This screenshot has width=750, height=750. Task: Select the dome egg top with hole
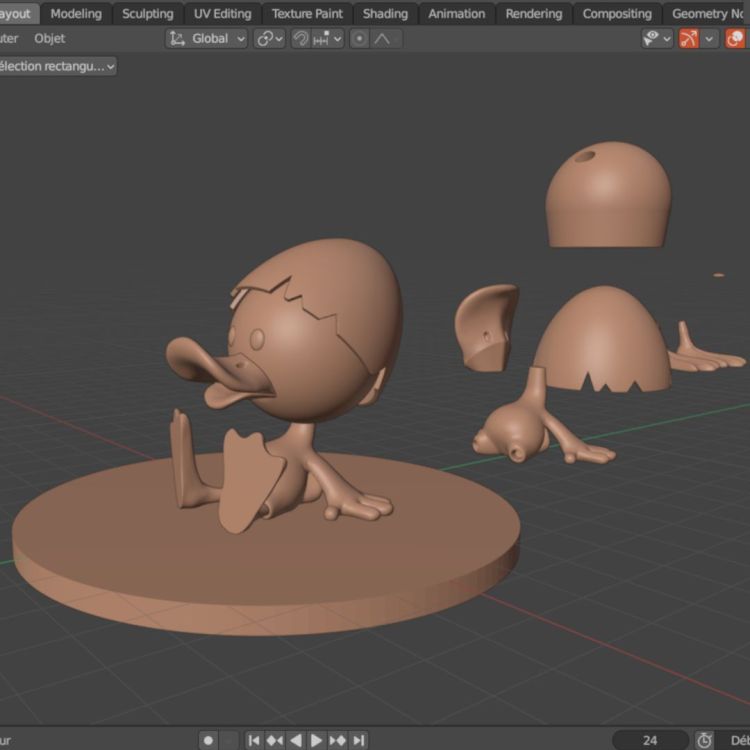point(608,196)
